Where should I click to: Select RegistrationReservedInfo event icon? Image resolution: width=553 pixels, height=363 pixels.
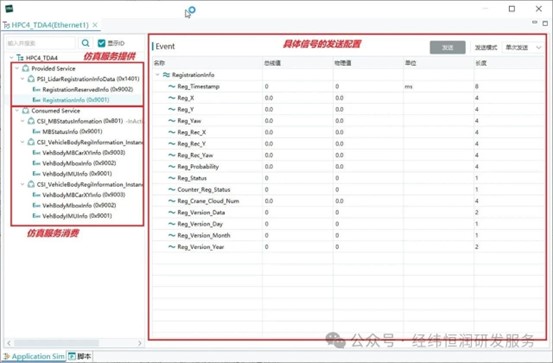pos(36,89)
